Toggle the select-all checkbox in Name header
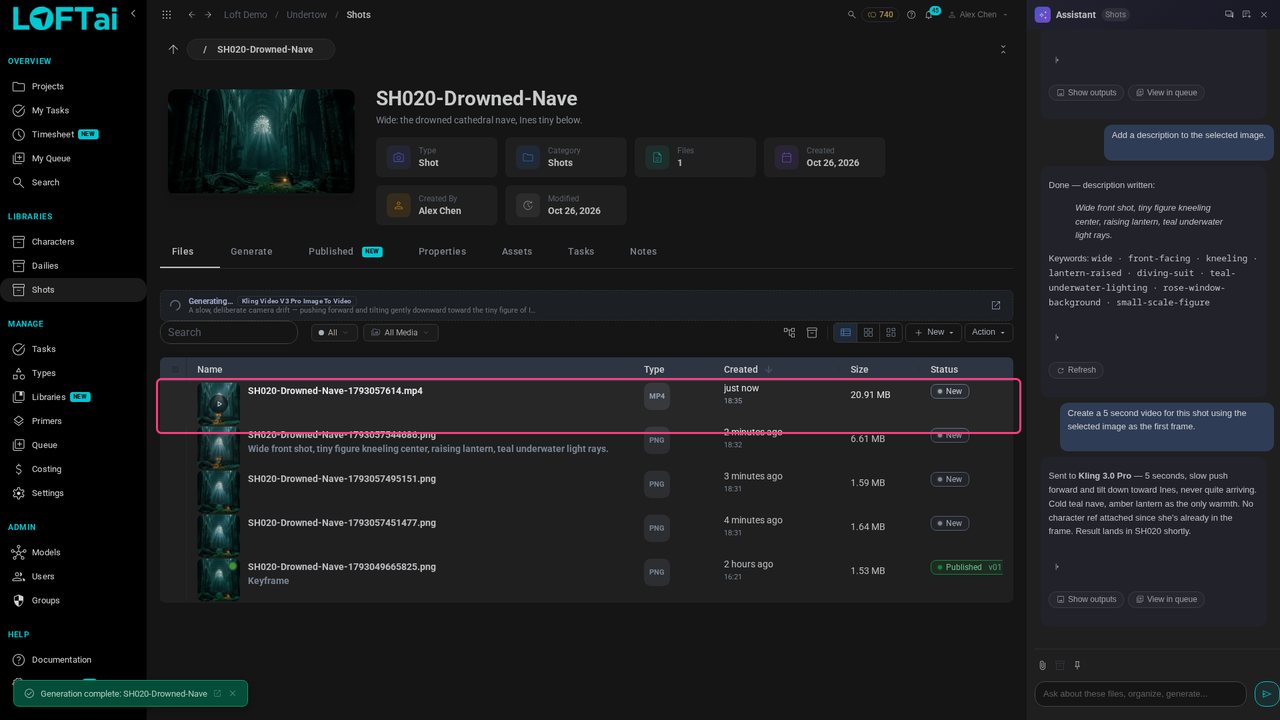The width and height of the screenshot is (1280, 720). tap(176, 369)
